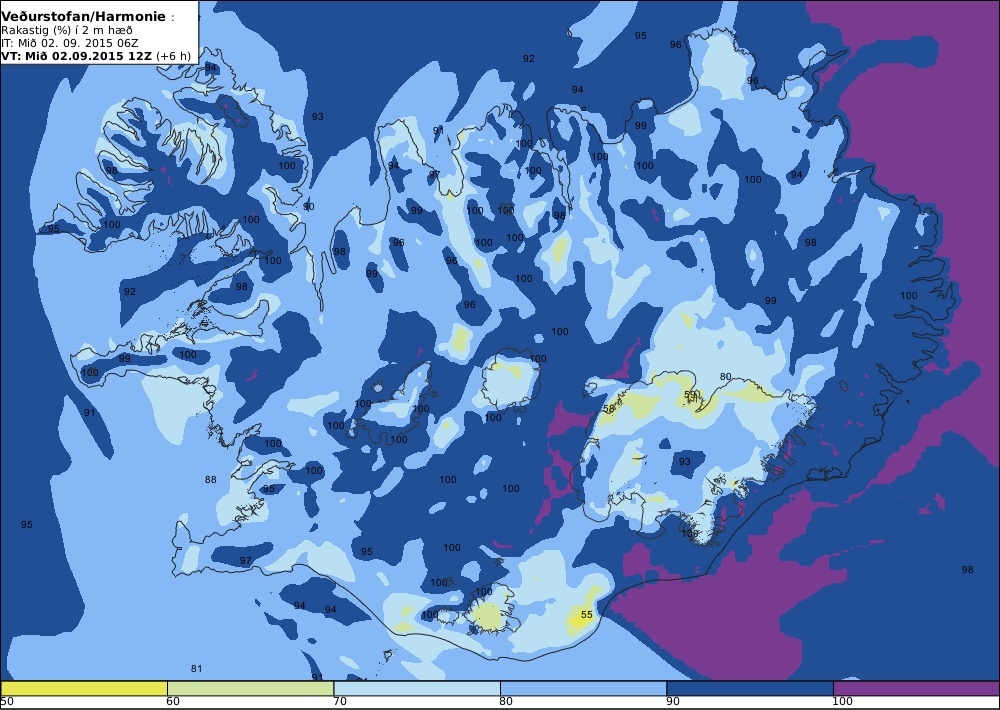
Task: Click the pale green 60–70 legend segment
Action: (x=250, y=688)
